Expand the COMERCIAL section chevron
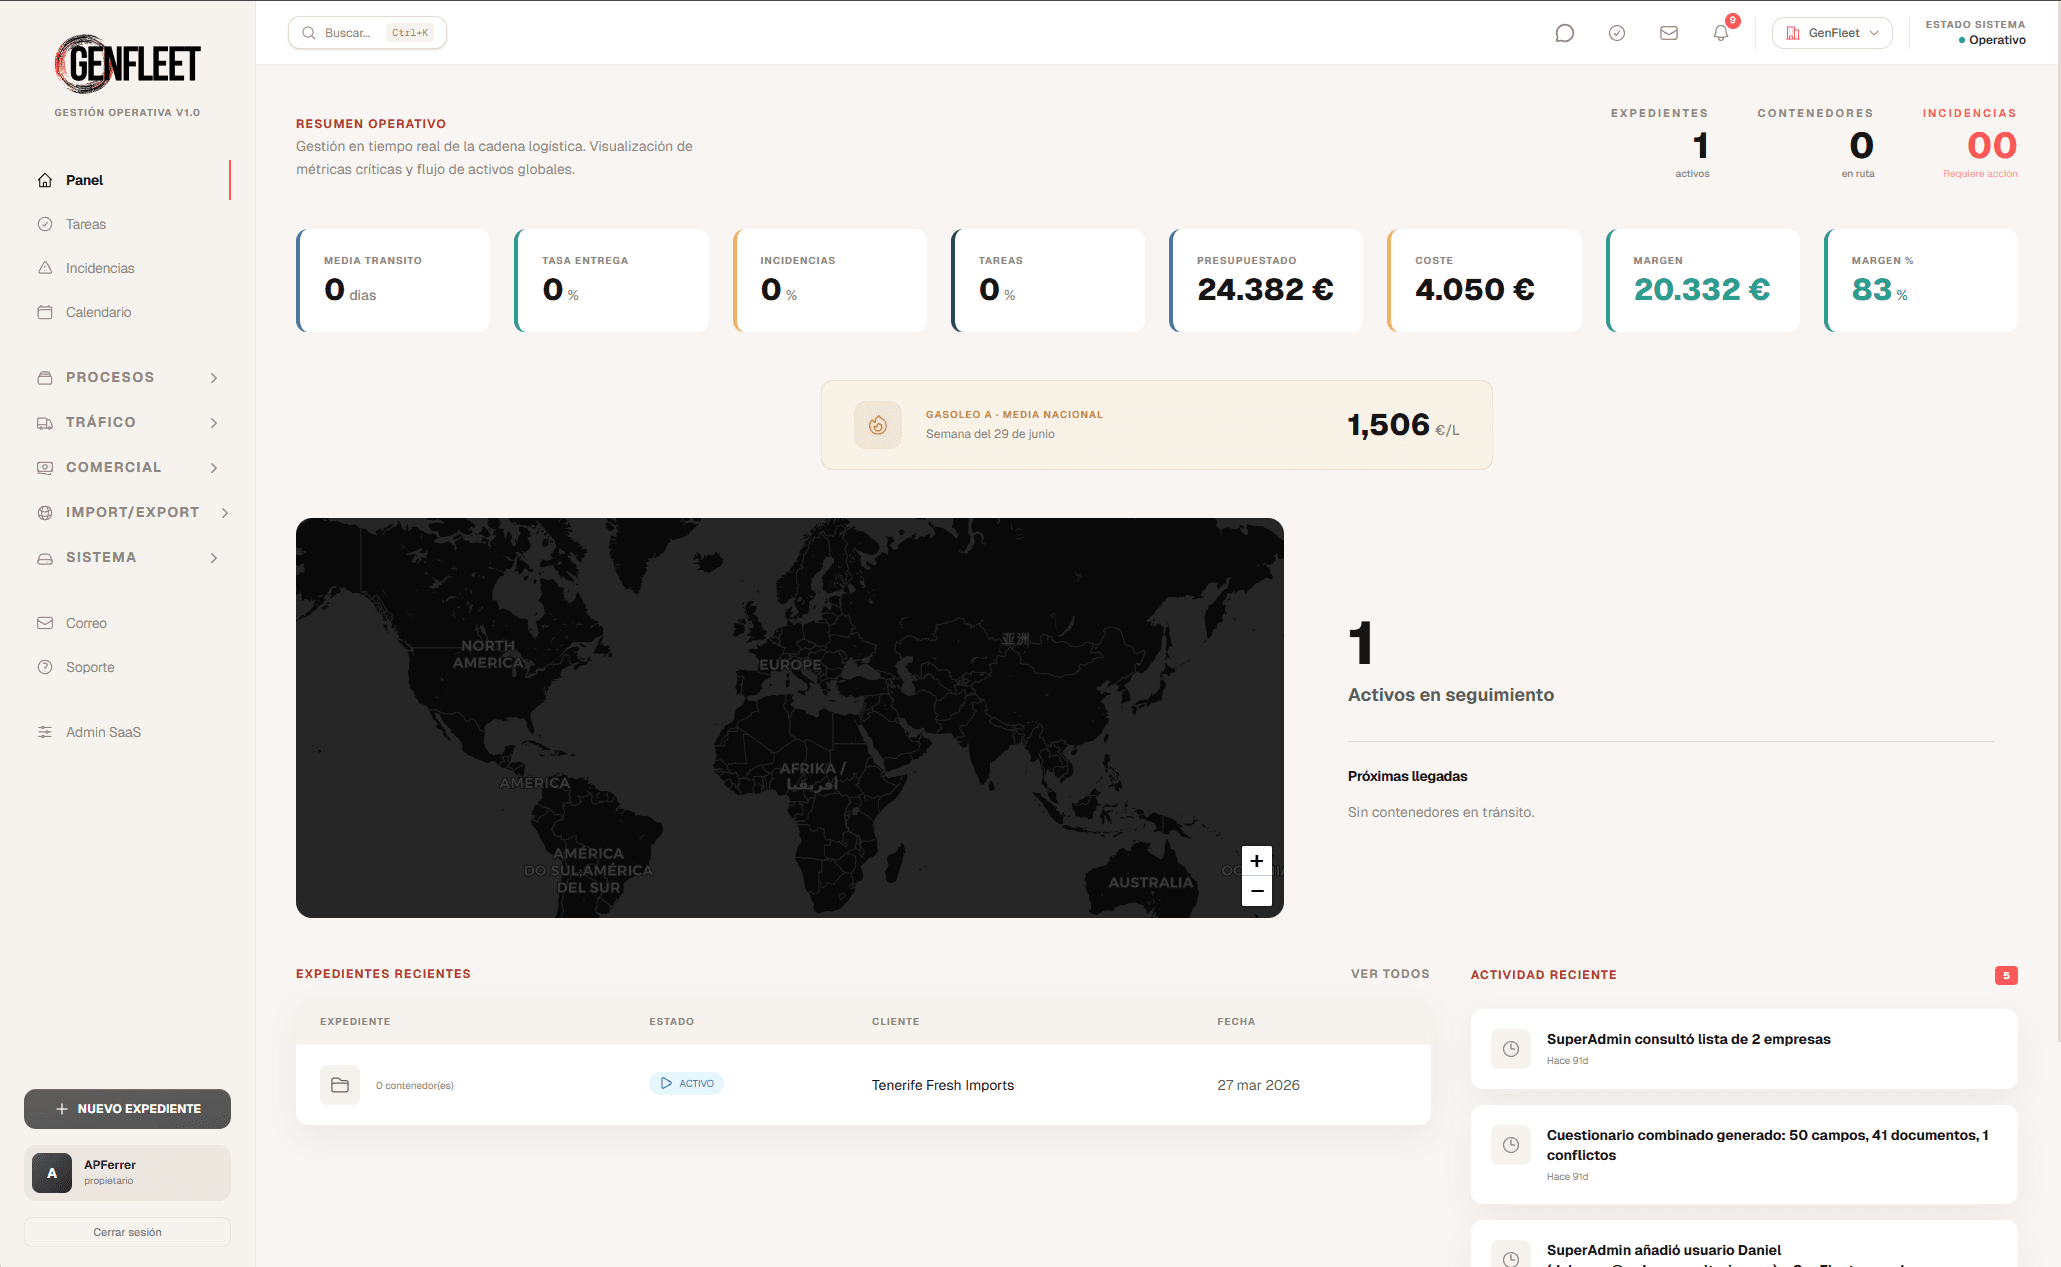The image size is (2061, 1267). click(x=214, y=468)
